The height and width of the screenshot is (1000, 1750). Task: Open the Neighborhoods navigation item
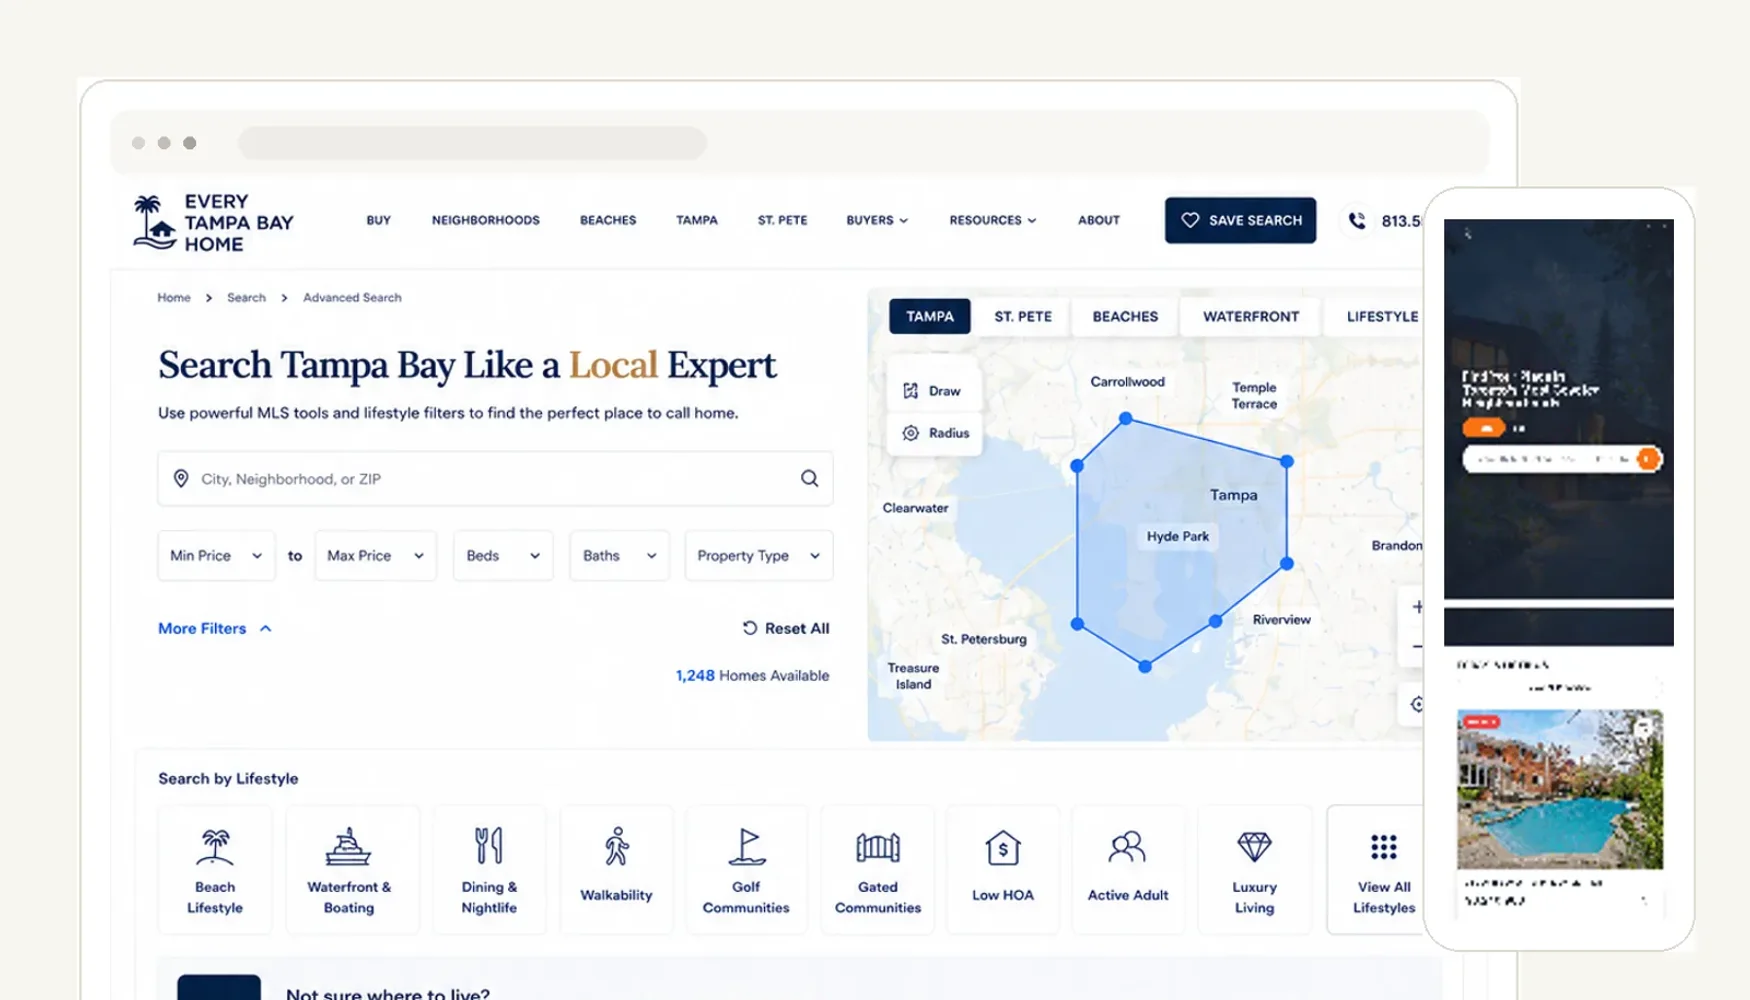(485, 220)
